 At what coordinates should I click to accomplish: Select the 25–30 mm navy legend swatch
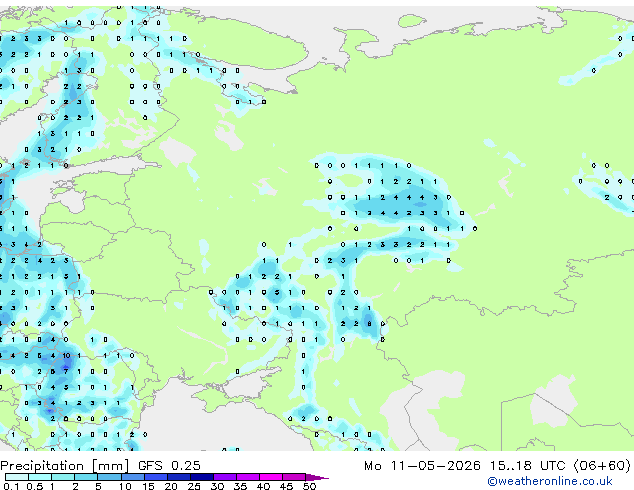point(202,477)
